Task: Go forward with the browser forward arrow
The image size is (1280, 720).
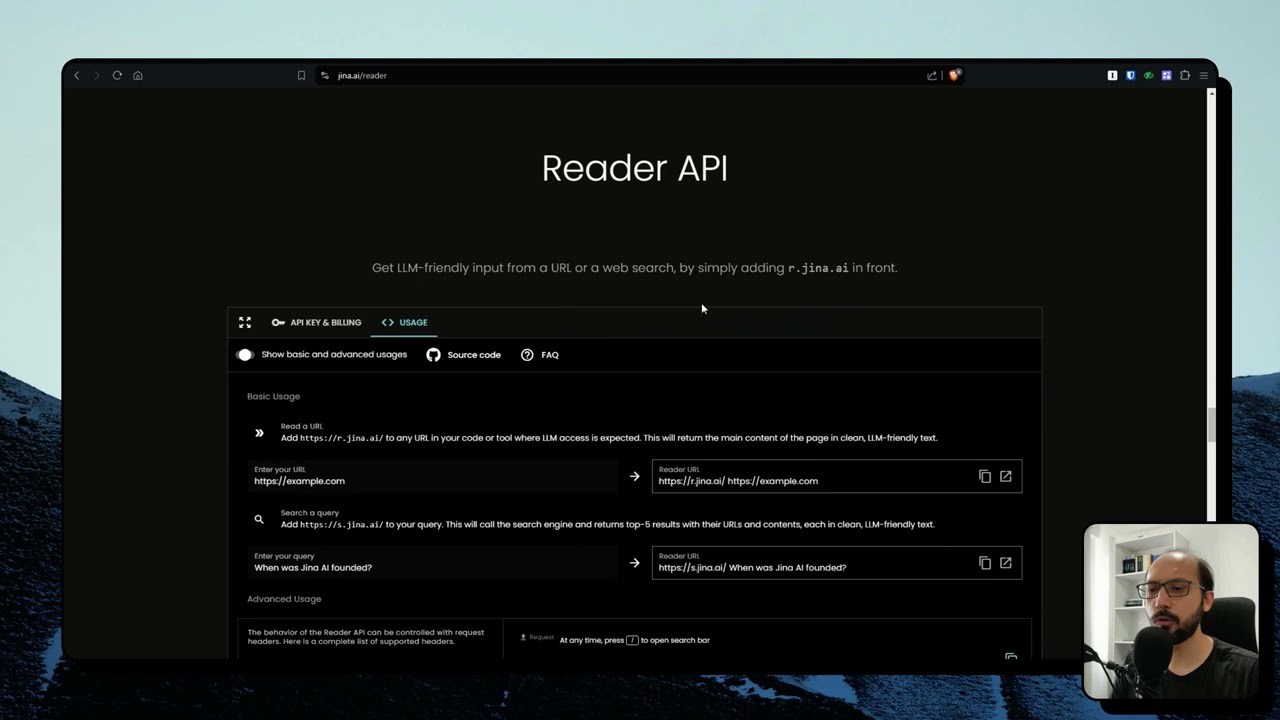Action: pyautogui.click(x=96, y=75)
